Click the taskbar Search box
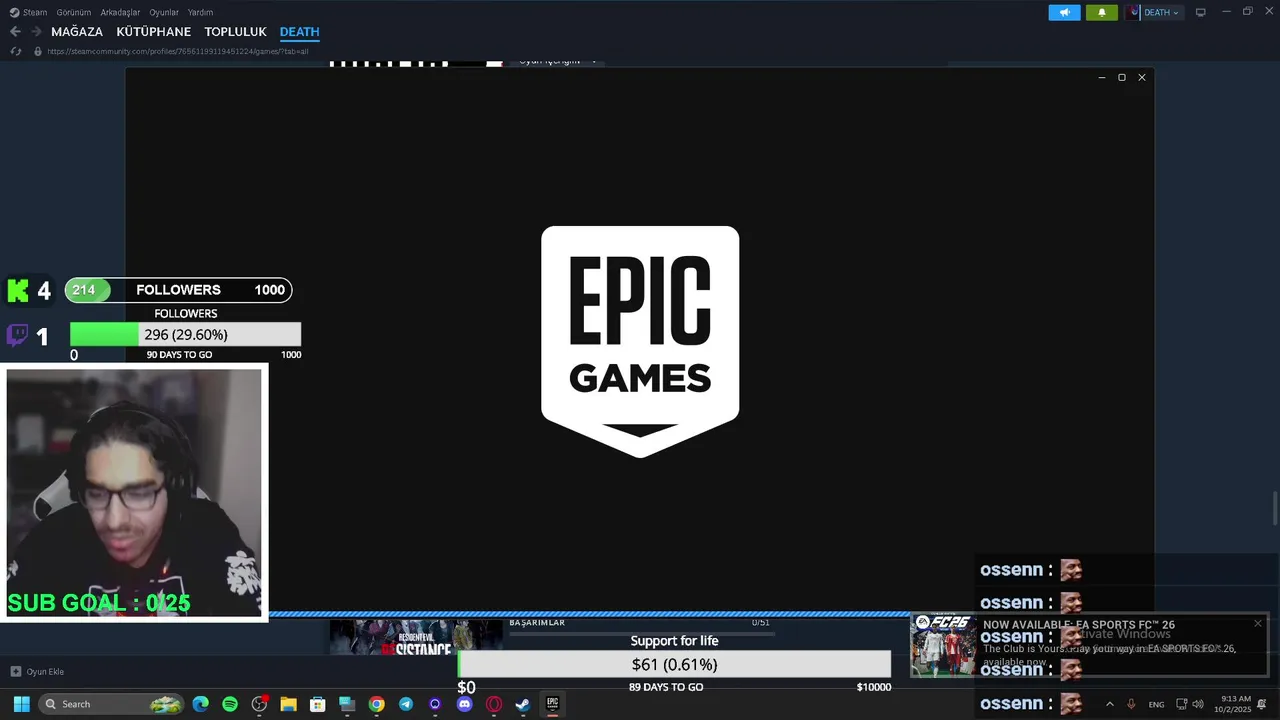The height and width of the screenshot is (720, 1280). pos(112,704)
